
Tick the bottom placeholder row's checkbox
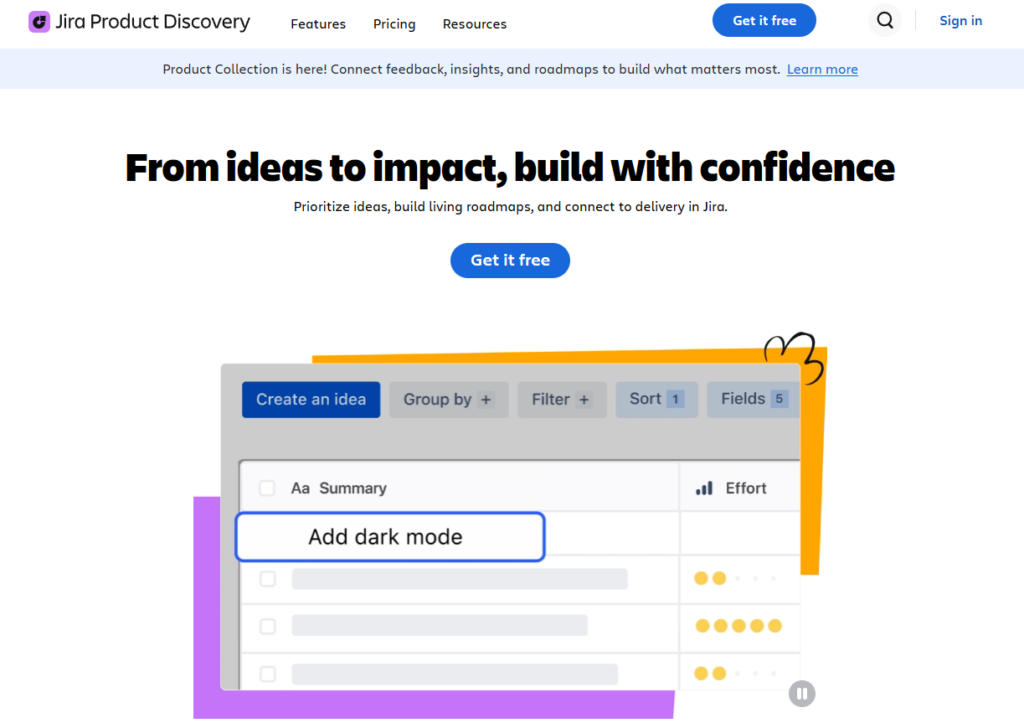(268, 673)
